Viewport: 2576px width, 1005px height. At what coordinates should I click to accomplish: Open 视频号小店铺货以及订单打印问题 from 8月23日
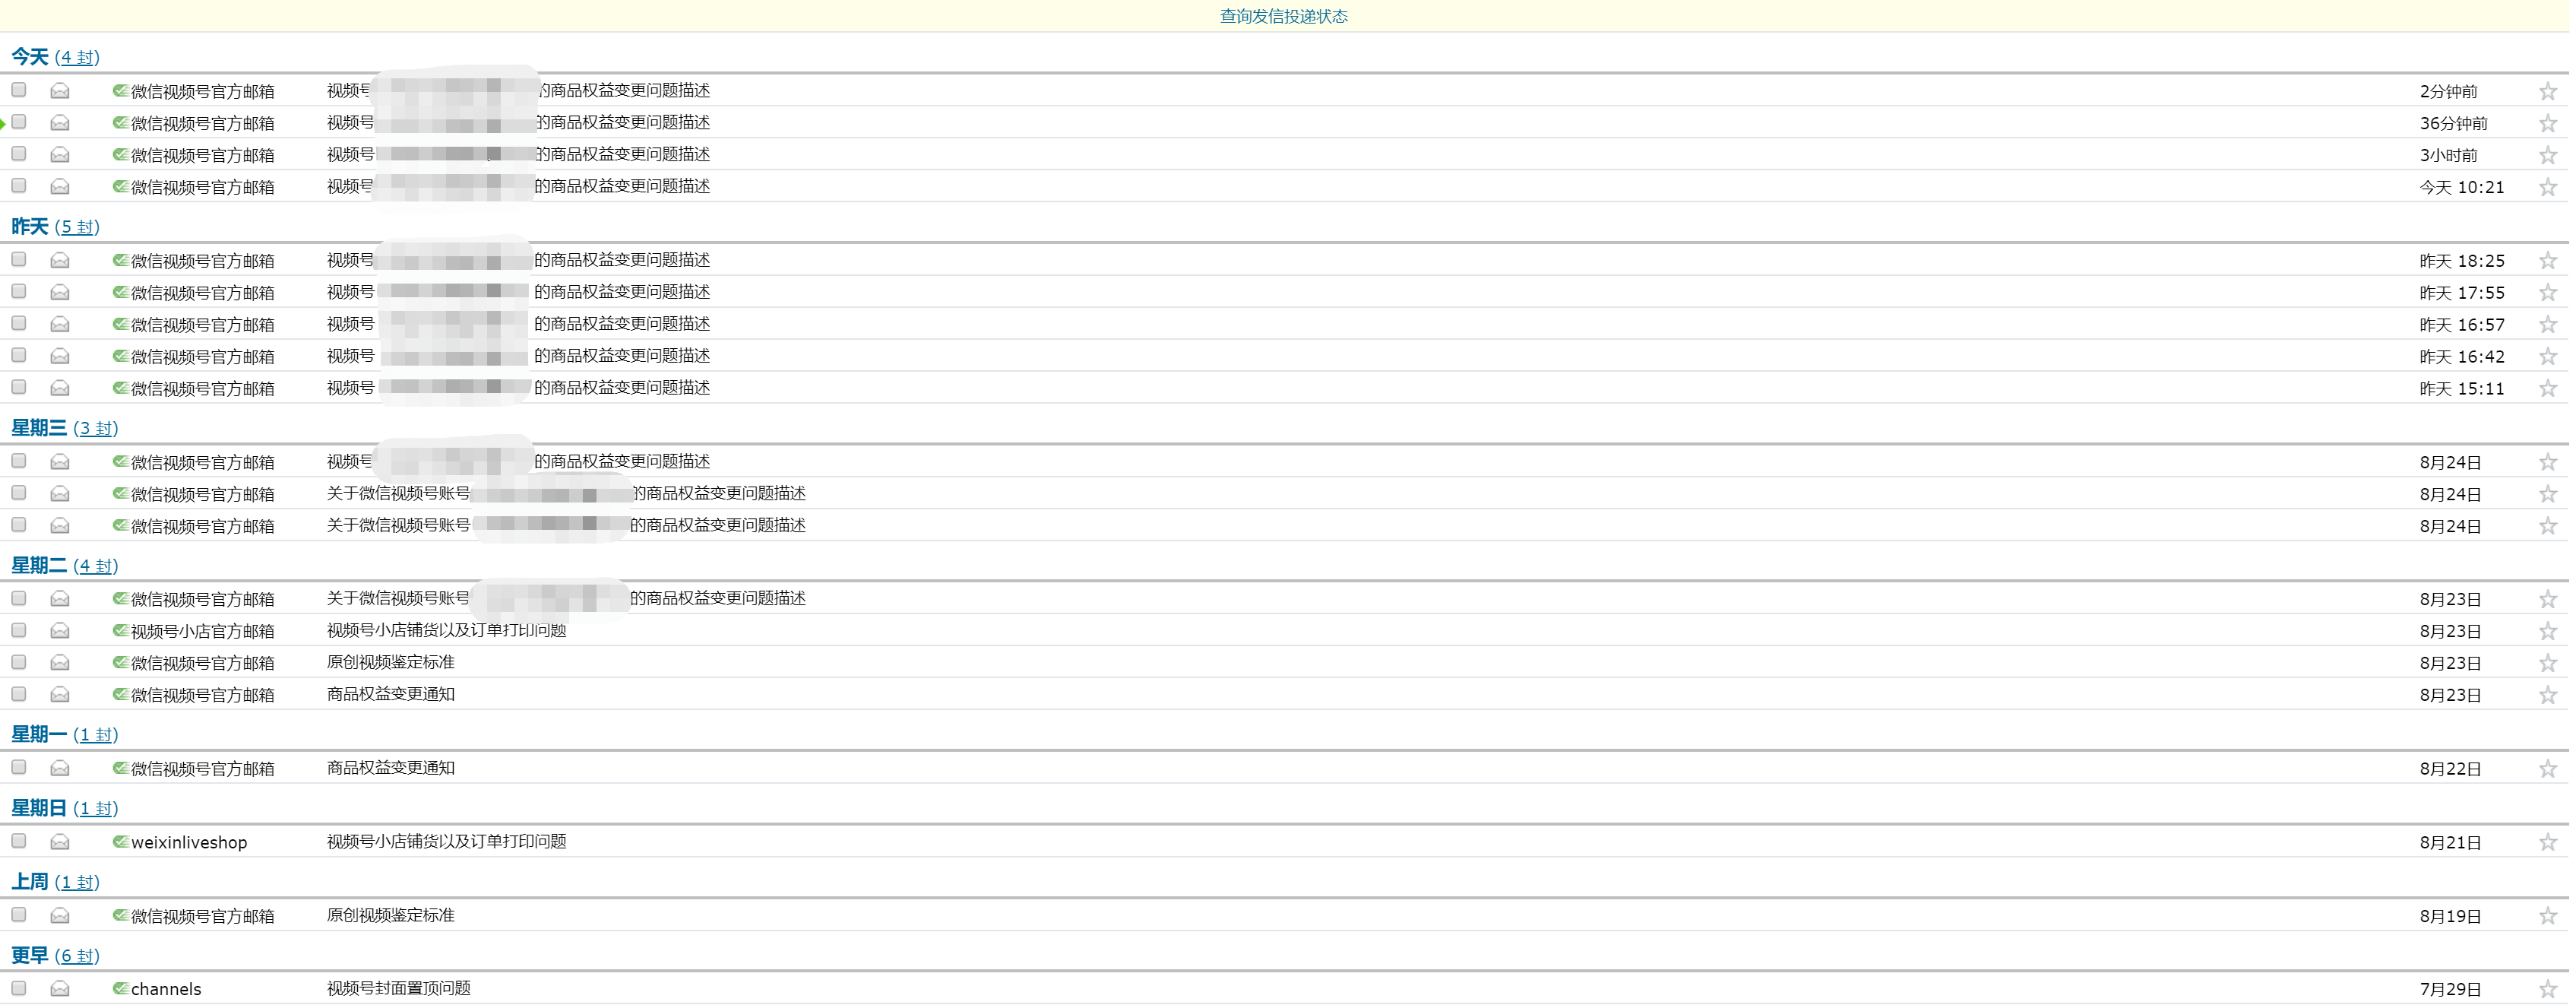click(x=448, y=632)
